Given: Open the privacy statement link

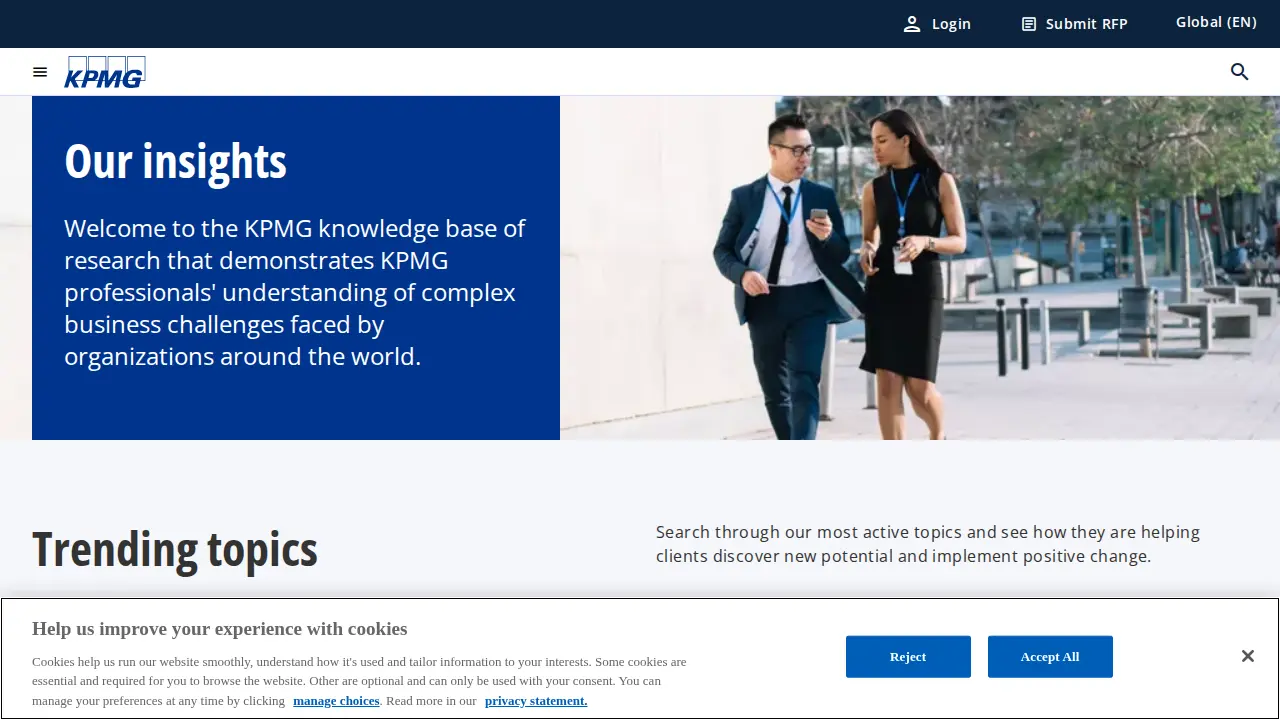Looking at the screenshot, I should click(x=536, y=701).
